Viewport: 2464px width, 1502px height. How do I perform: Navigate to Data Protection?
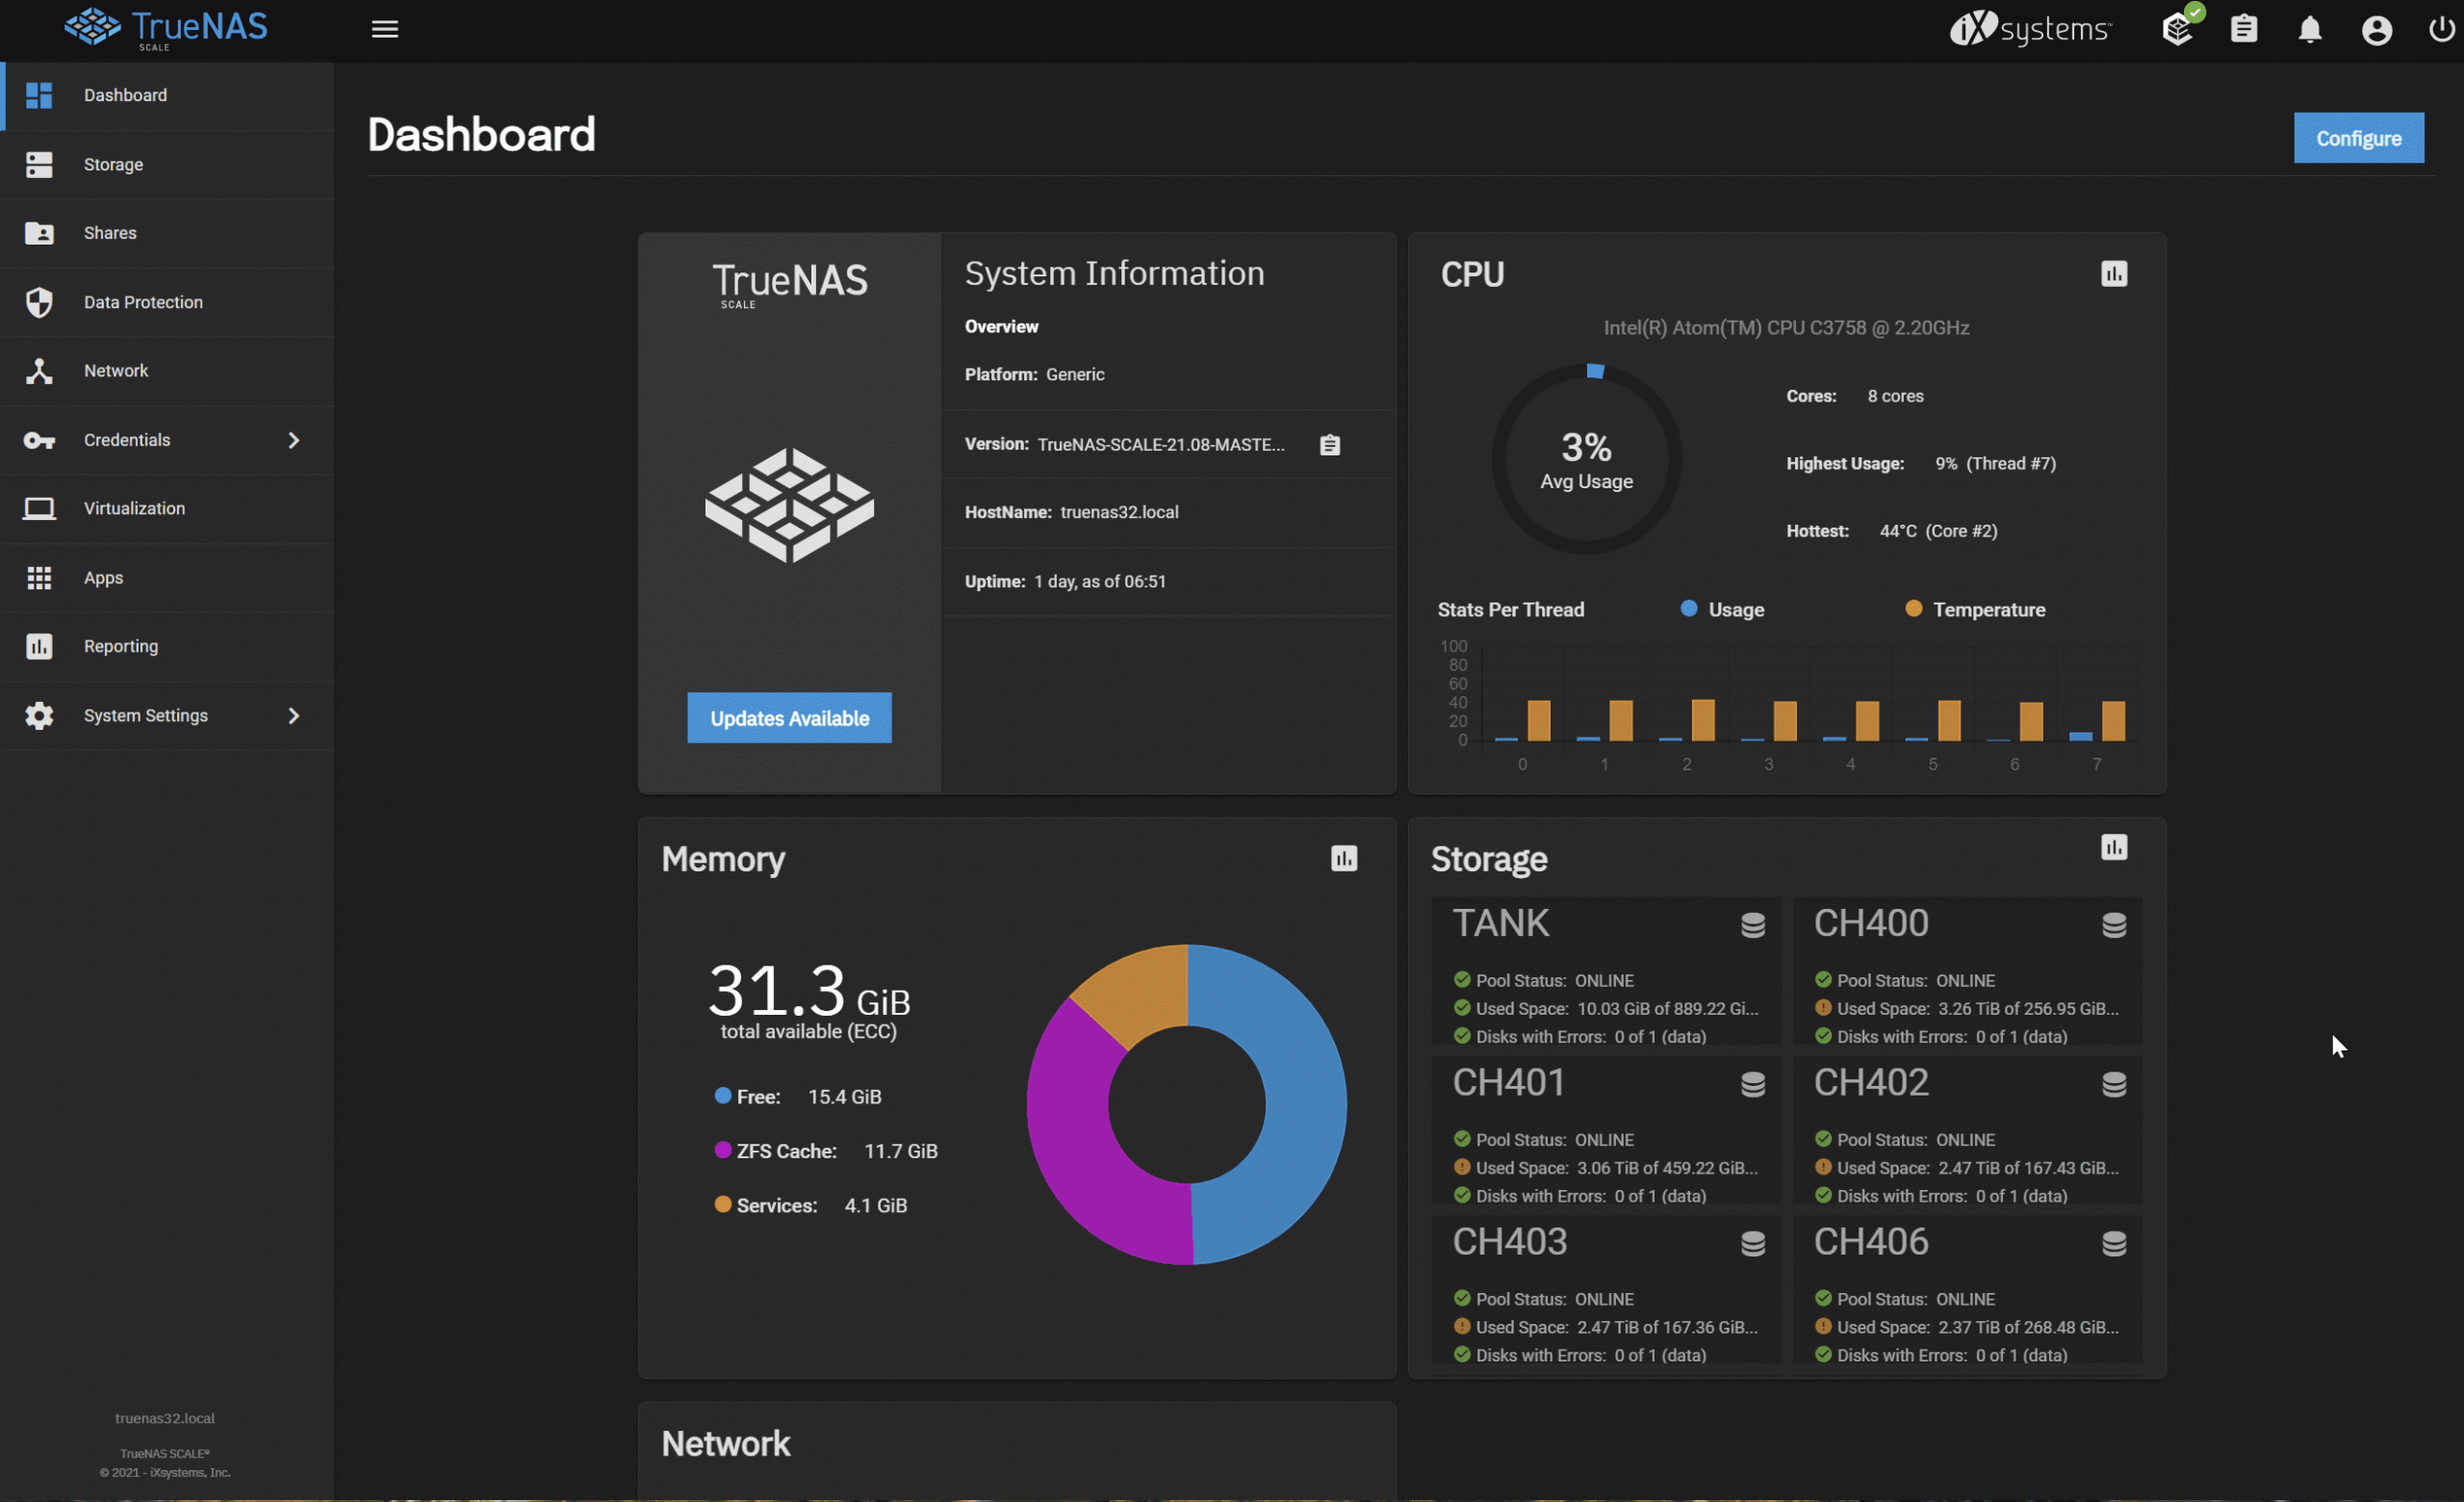[x=142, y=301]
